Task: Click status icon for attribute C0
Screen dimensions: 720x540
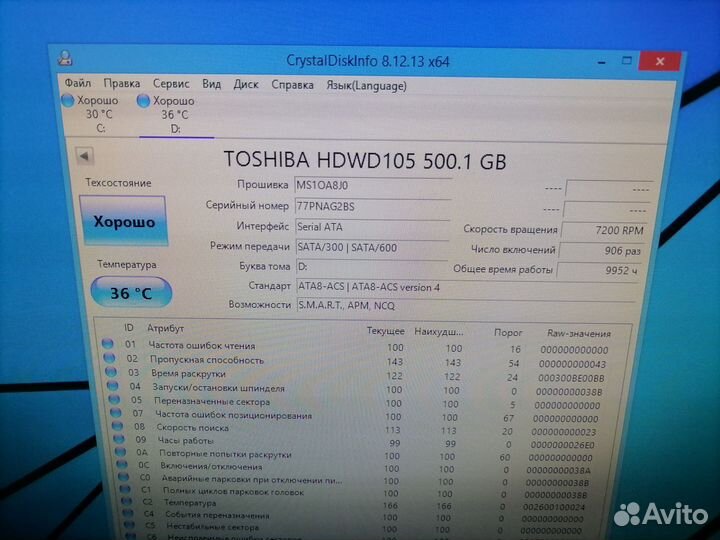Action: pyautogui.click(x=124, y=477)
